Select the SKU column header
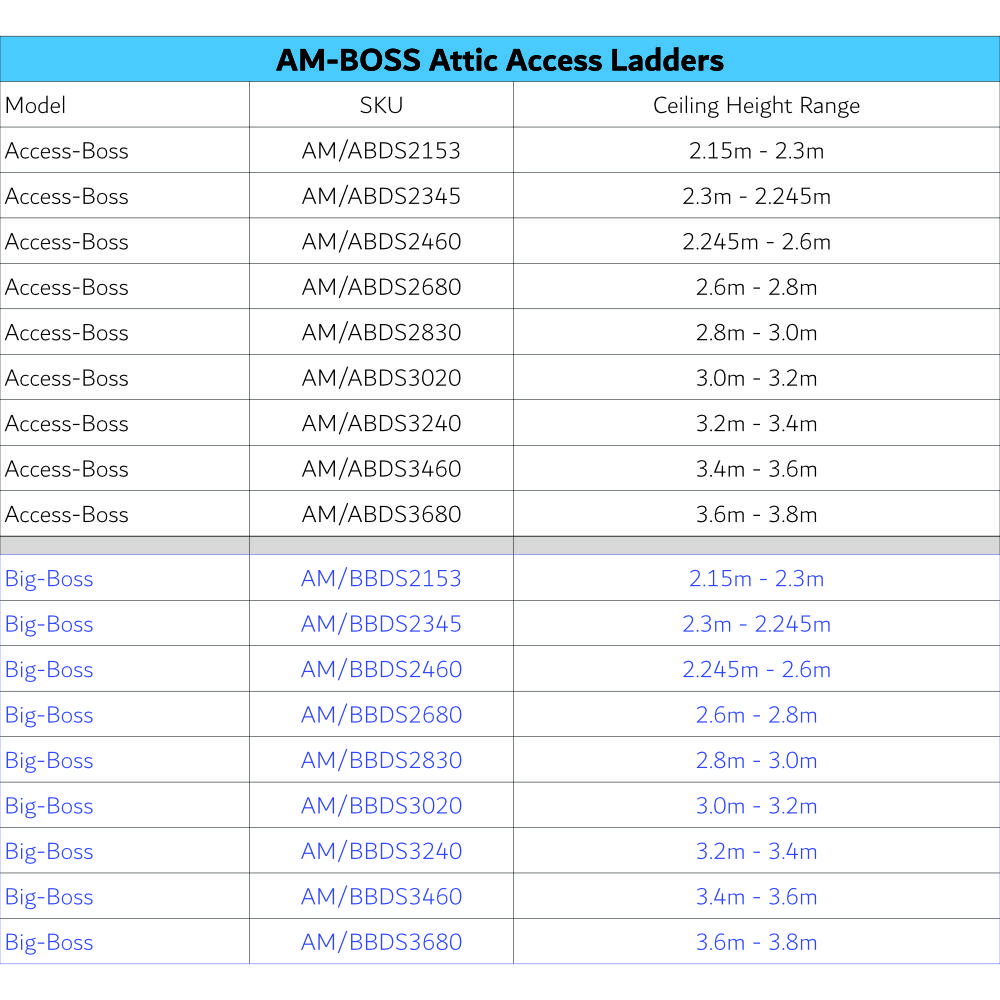The image size is (1000, 1000). [x=381, y=105]
